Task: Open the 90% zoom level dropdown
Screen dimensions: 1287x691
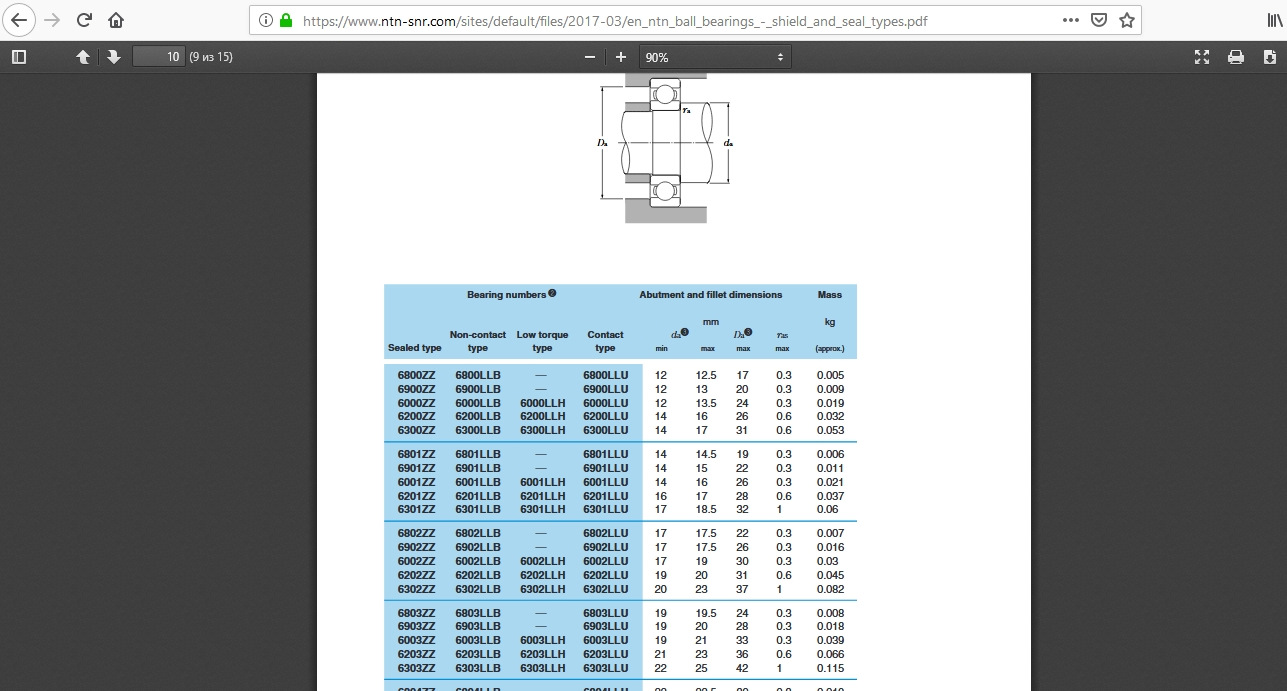Action: 715,57
